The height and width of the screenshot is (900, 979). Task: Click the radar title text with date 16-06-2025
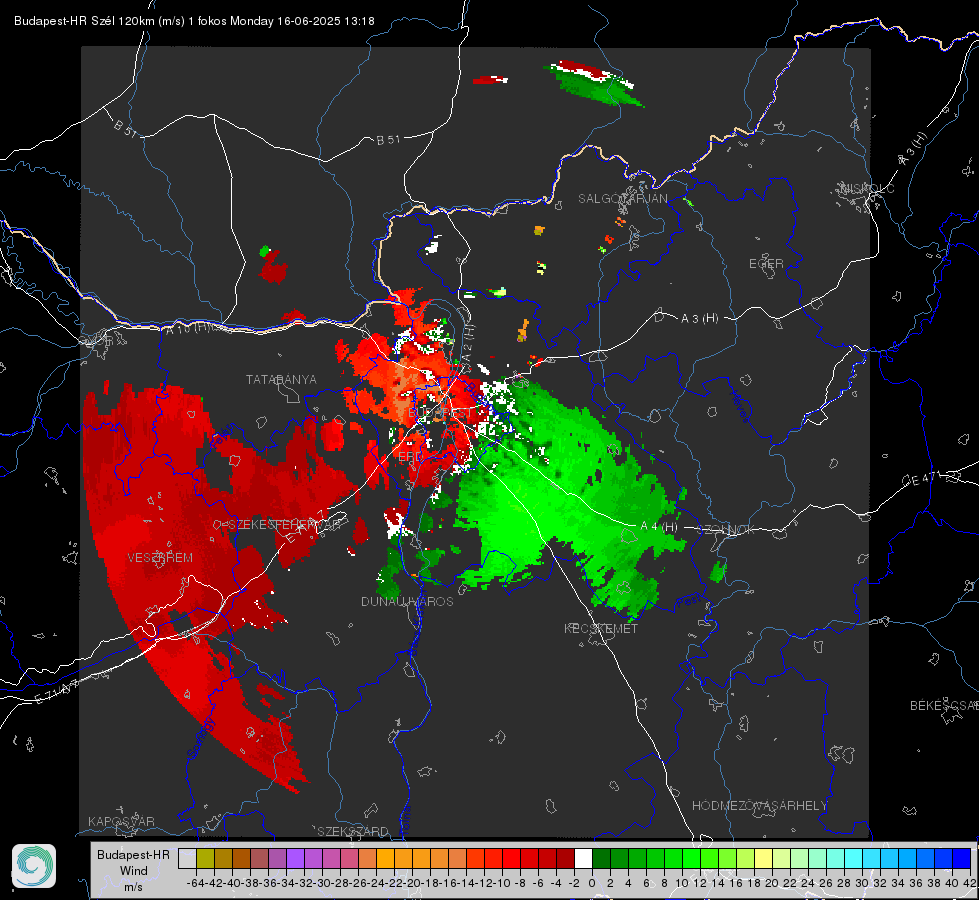pos(194,21)
